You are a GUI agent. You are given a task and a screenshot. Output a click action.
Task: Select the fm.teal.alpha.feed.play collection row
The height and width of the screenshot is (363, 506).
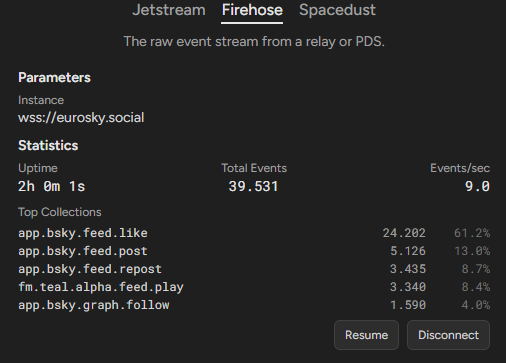[x=254, y=287]
